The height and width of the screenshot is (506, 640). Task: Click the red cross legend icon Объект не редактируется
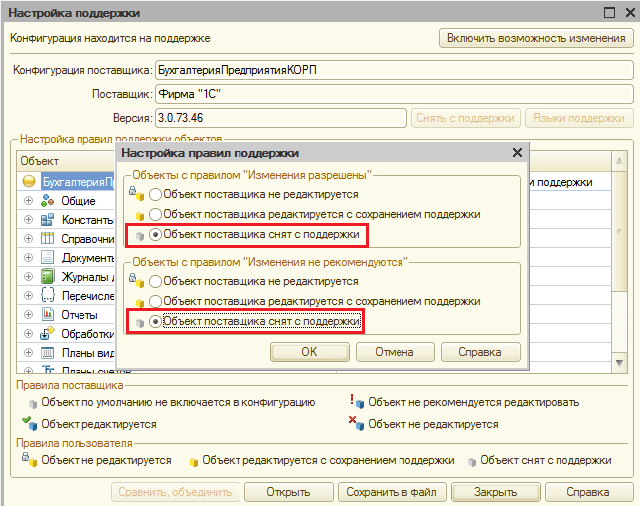pyautogui.click(x=356, y=423)
